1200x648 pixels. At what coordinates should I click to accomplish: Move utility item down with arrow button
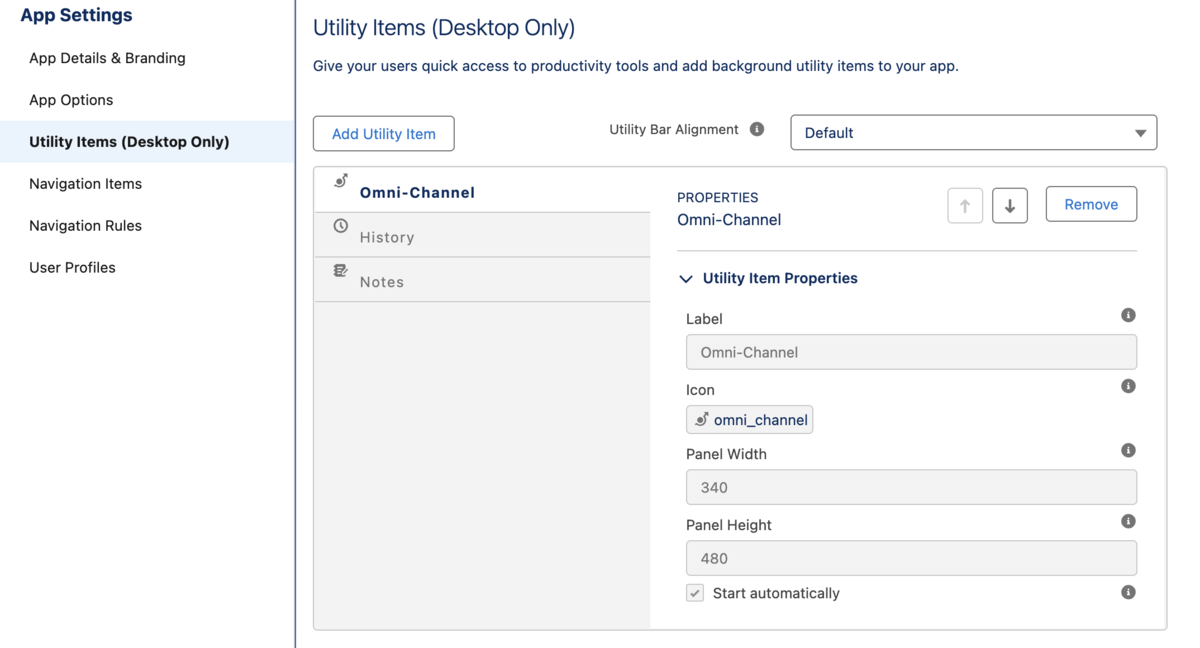(1010, 205)
